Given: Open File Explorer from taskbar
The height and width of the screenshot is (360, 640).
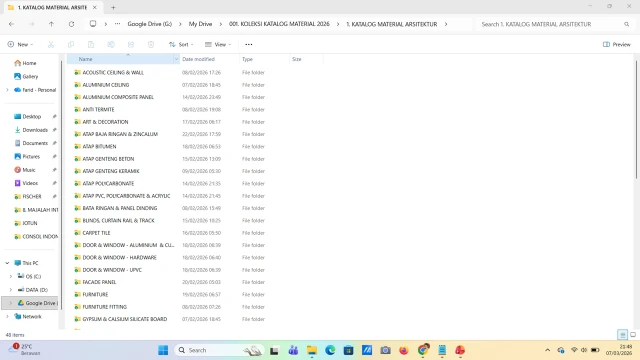Looking at the screenshot, I should [312, 350].
